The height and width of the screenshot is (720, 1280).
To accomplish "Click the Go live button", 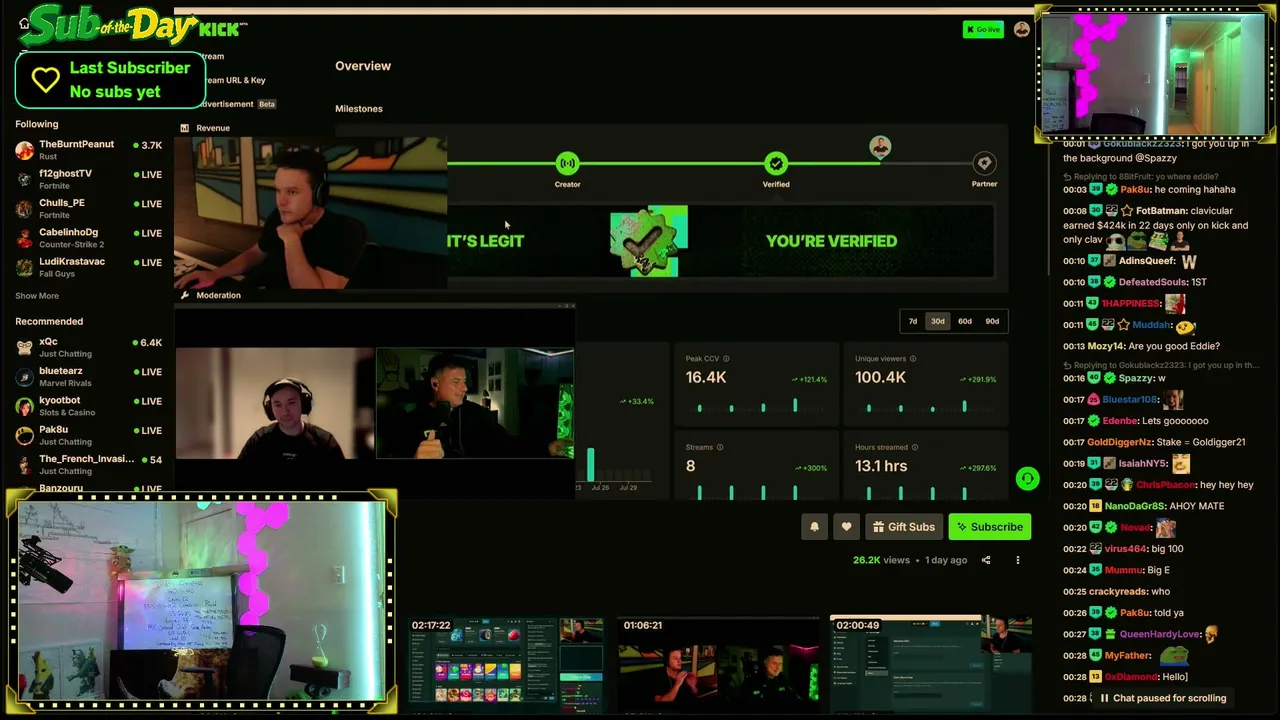I will tap(983, 29).
